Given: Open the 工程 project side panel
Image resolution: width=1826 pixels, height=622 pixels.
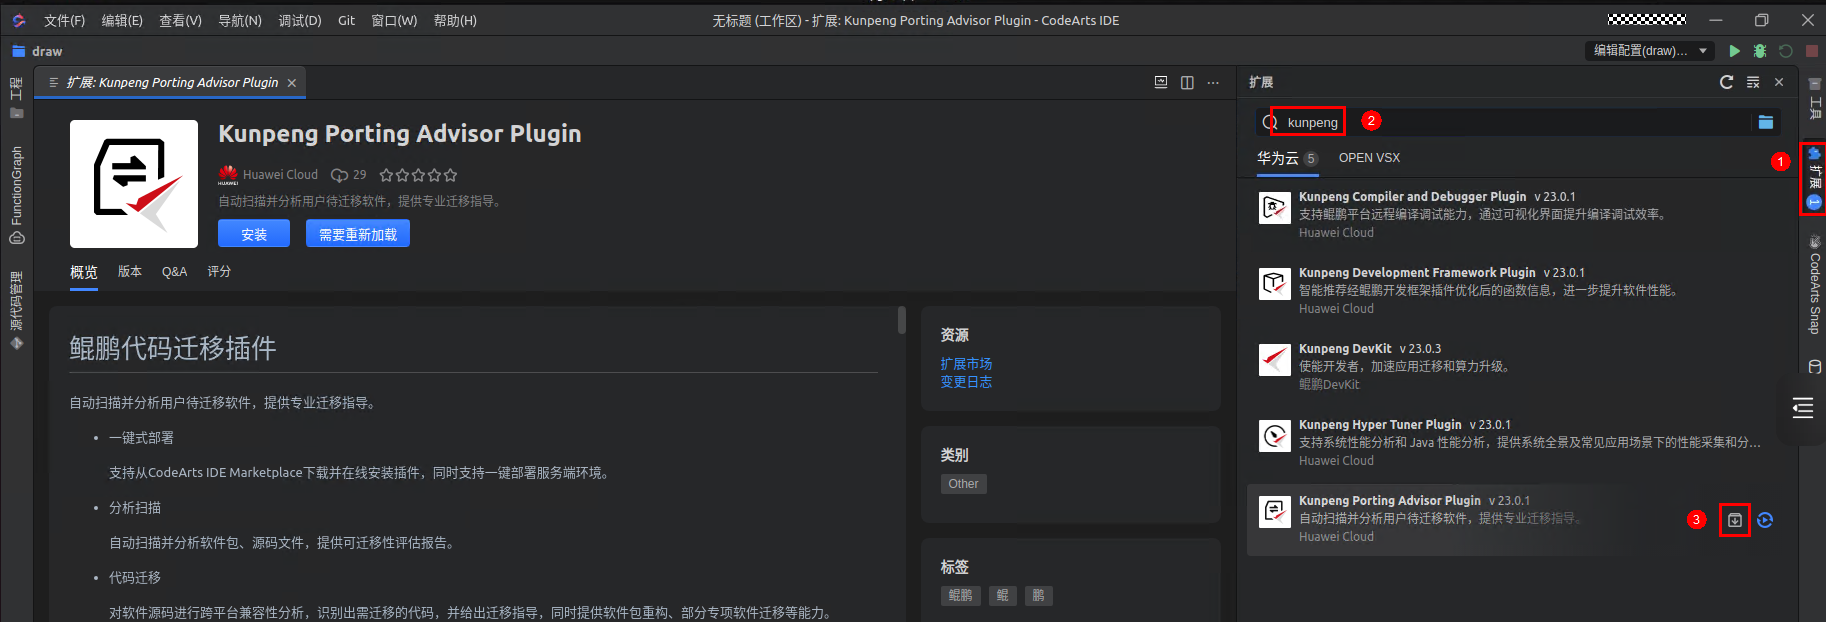Looking at the screenshot, I should [x=16, y=98].
